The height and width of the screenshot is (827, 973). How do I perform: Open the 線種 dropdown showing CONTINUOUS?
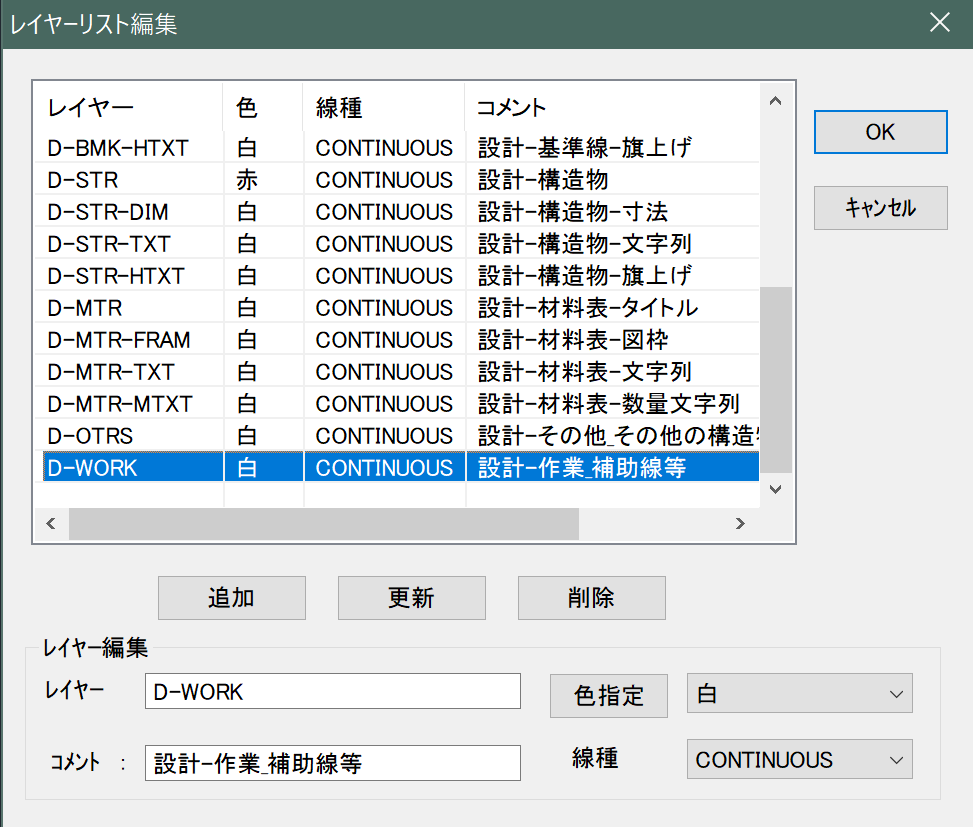point(799,759)
